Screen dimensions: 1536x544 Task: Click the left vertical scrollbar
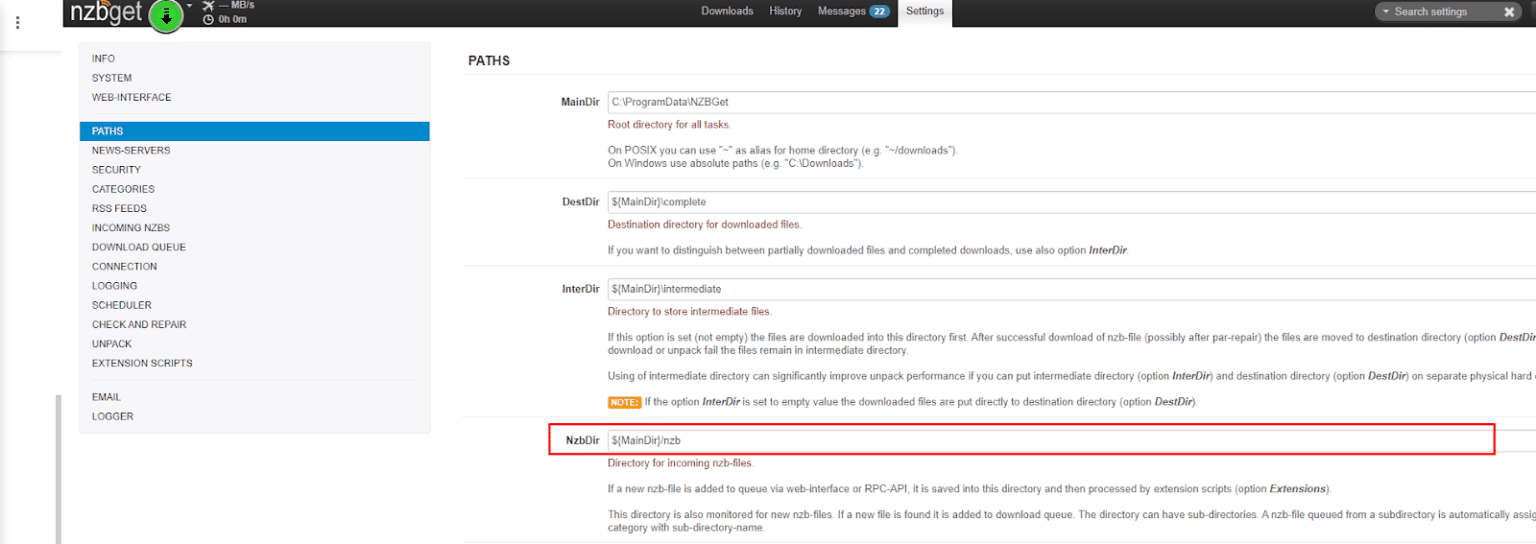pyautogui.click(x=58, y=468)
